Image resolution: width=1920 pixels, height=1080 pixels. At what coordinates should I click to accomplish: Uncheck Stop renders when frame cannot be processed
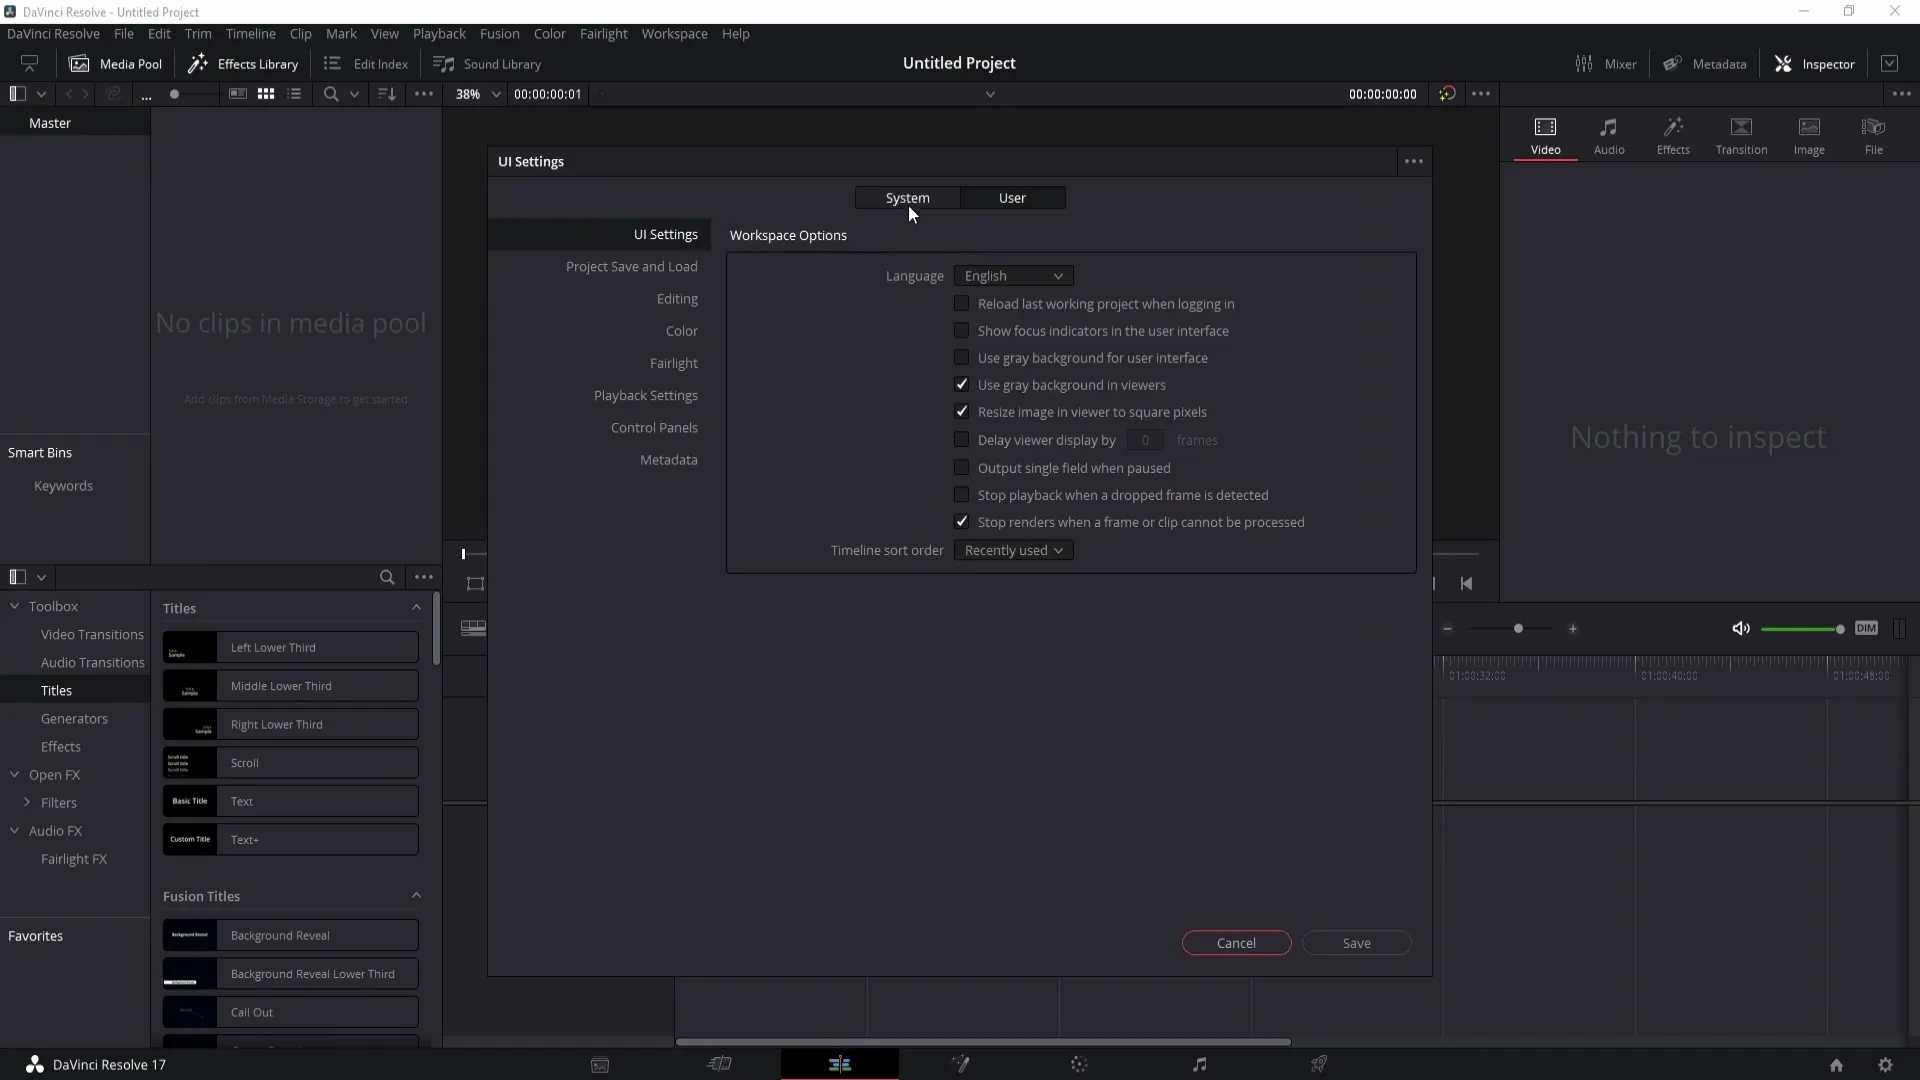(961, 521)
